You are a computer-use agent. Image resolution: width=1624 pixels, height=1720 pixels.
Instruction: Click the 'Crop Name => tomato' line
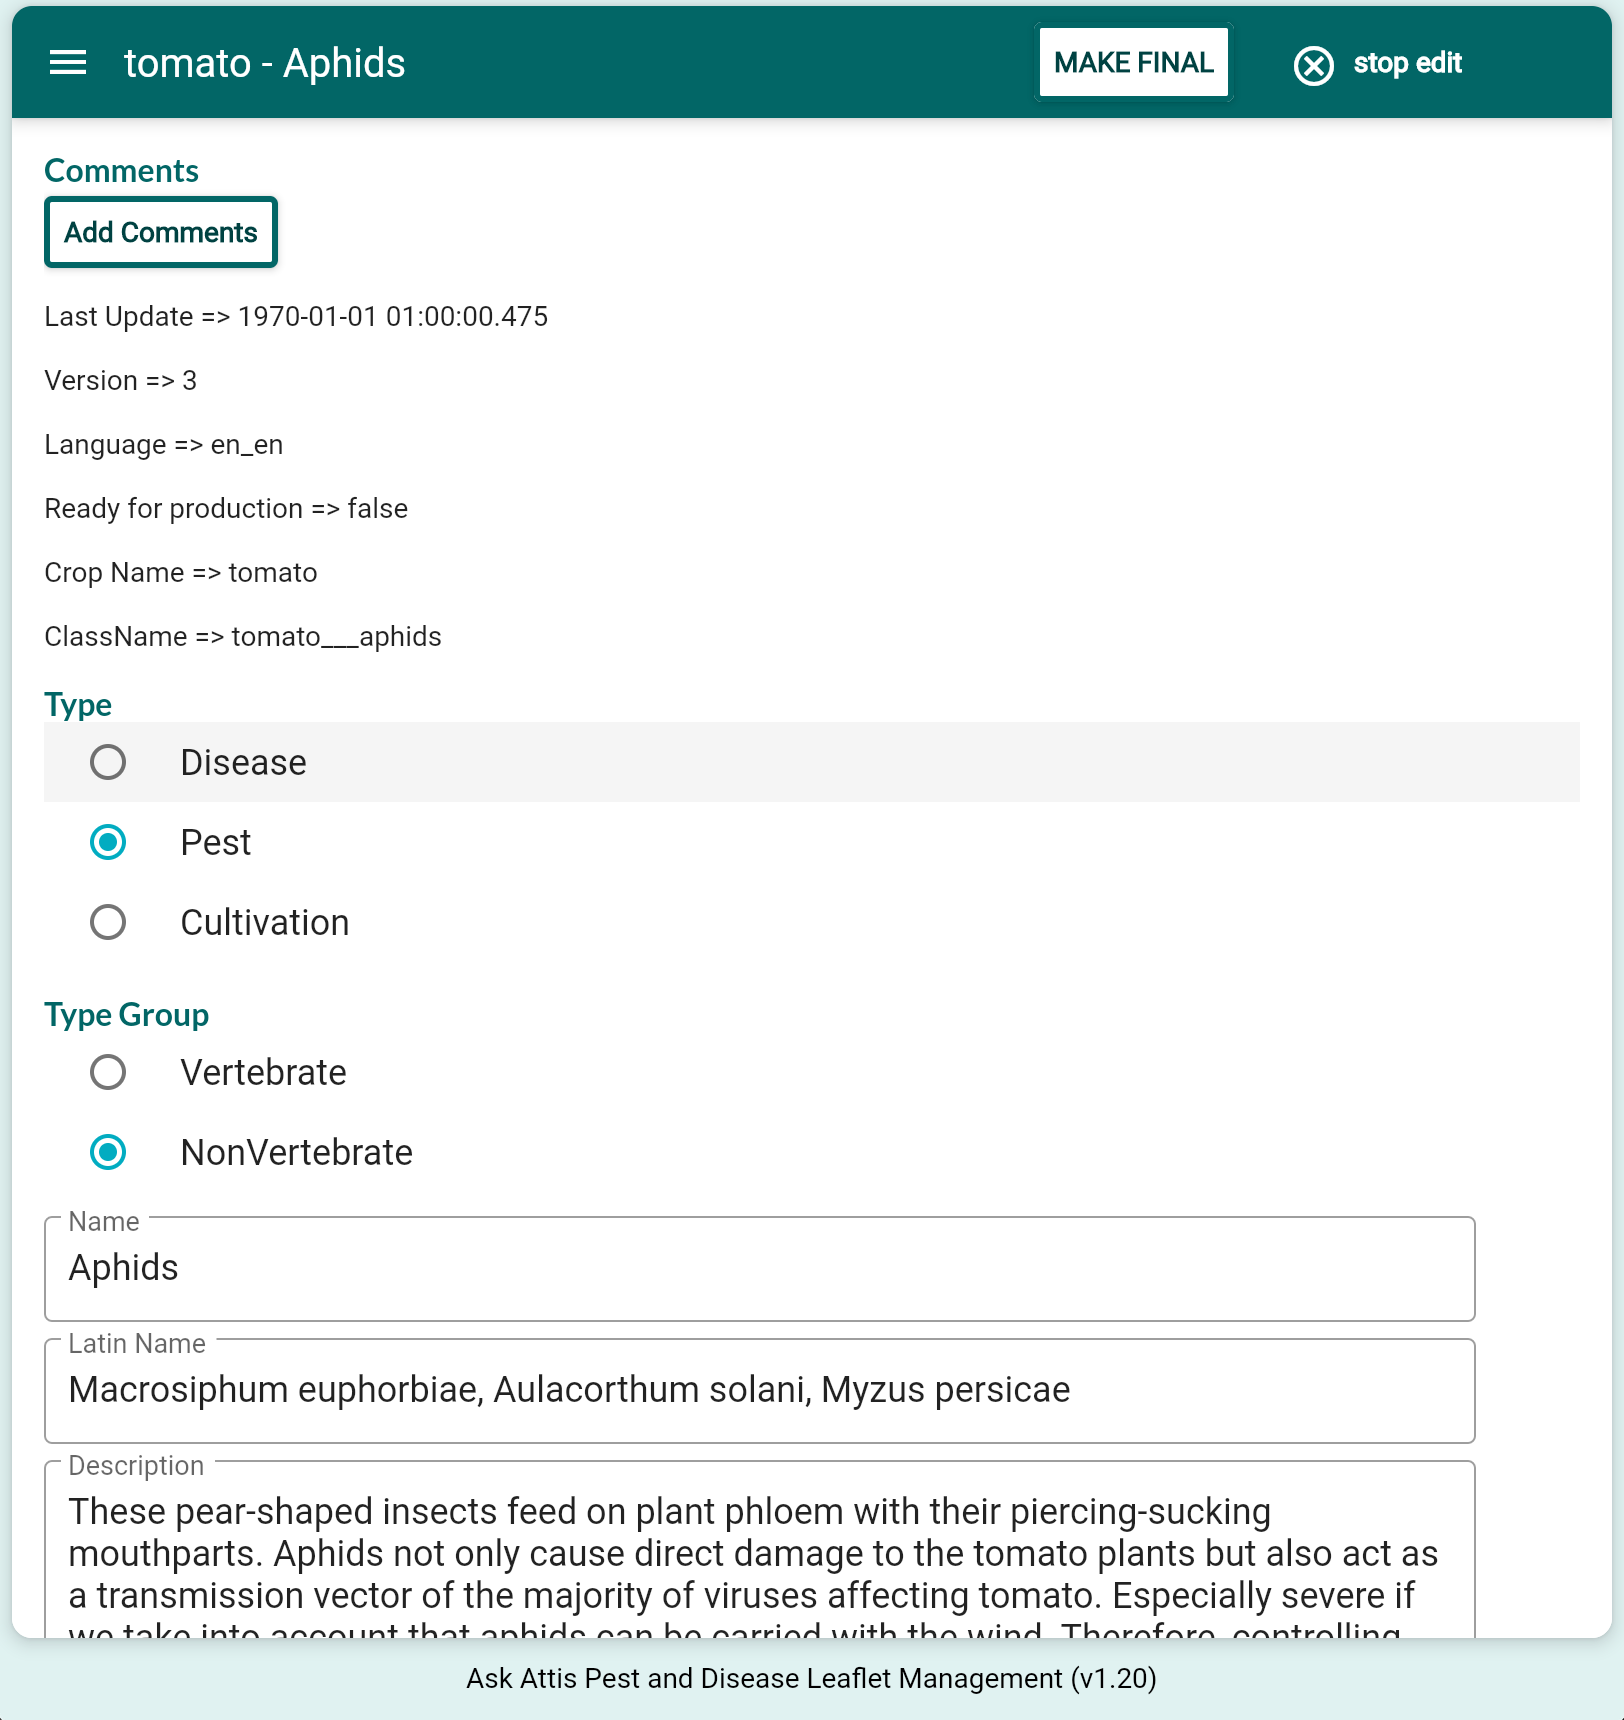pos(181,573)
